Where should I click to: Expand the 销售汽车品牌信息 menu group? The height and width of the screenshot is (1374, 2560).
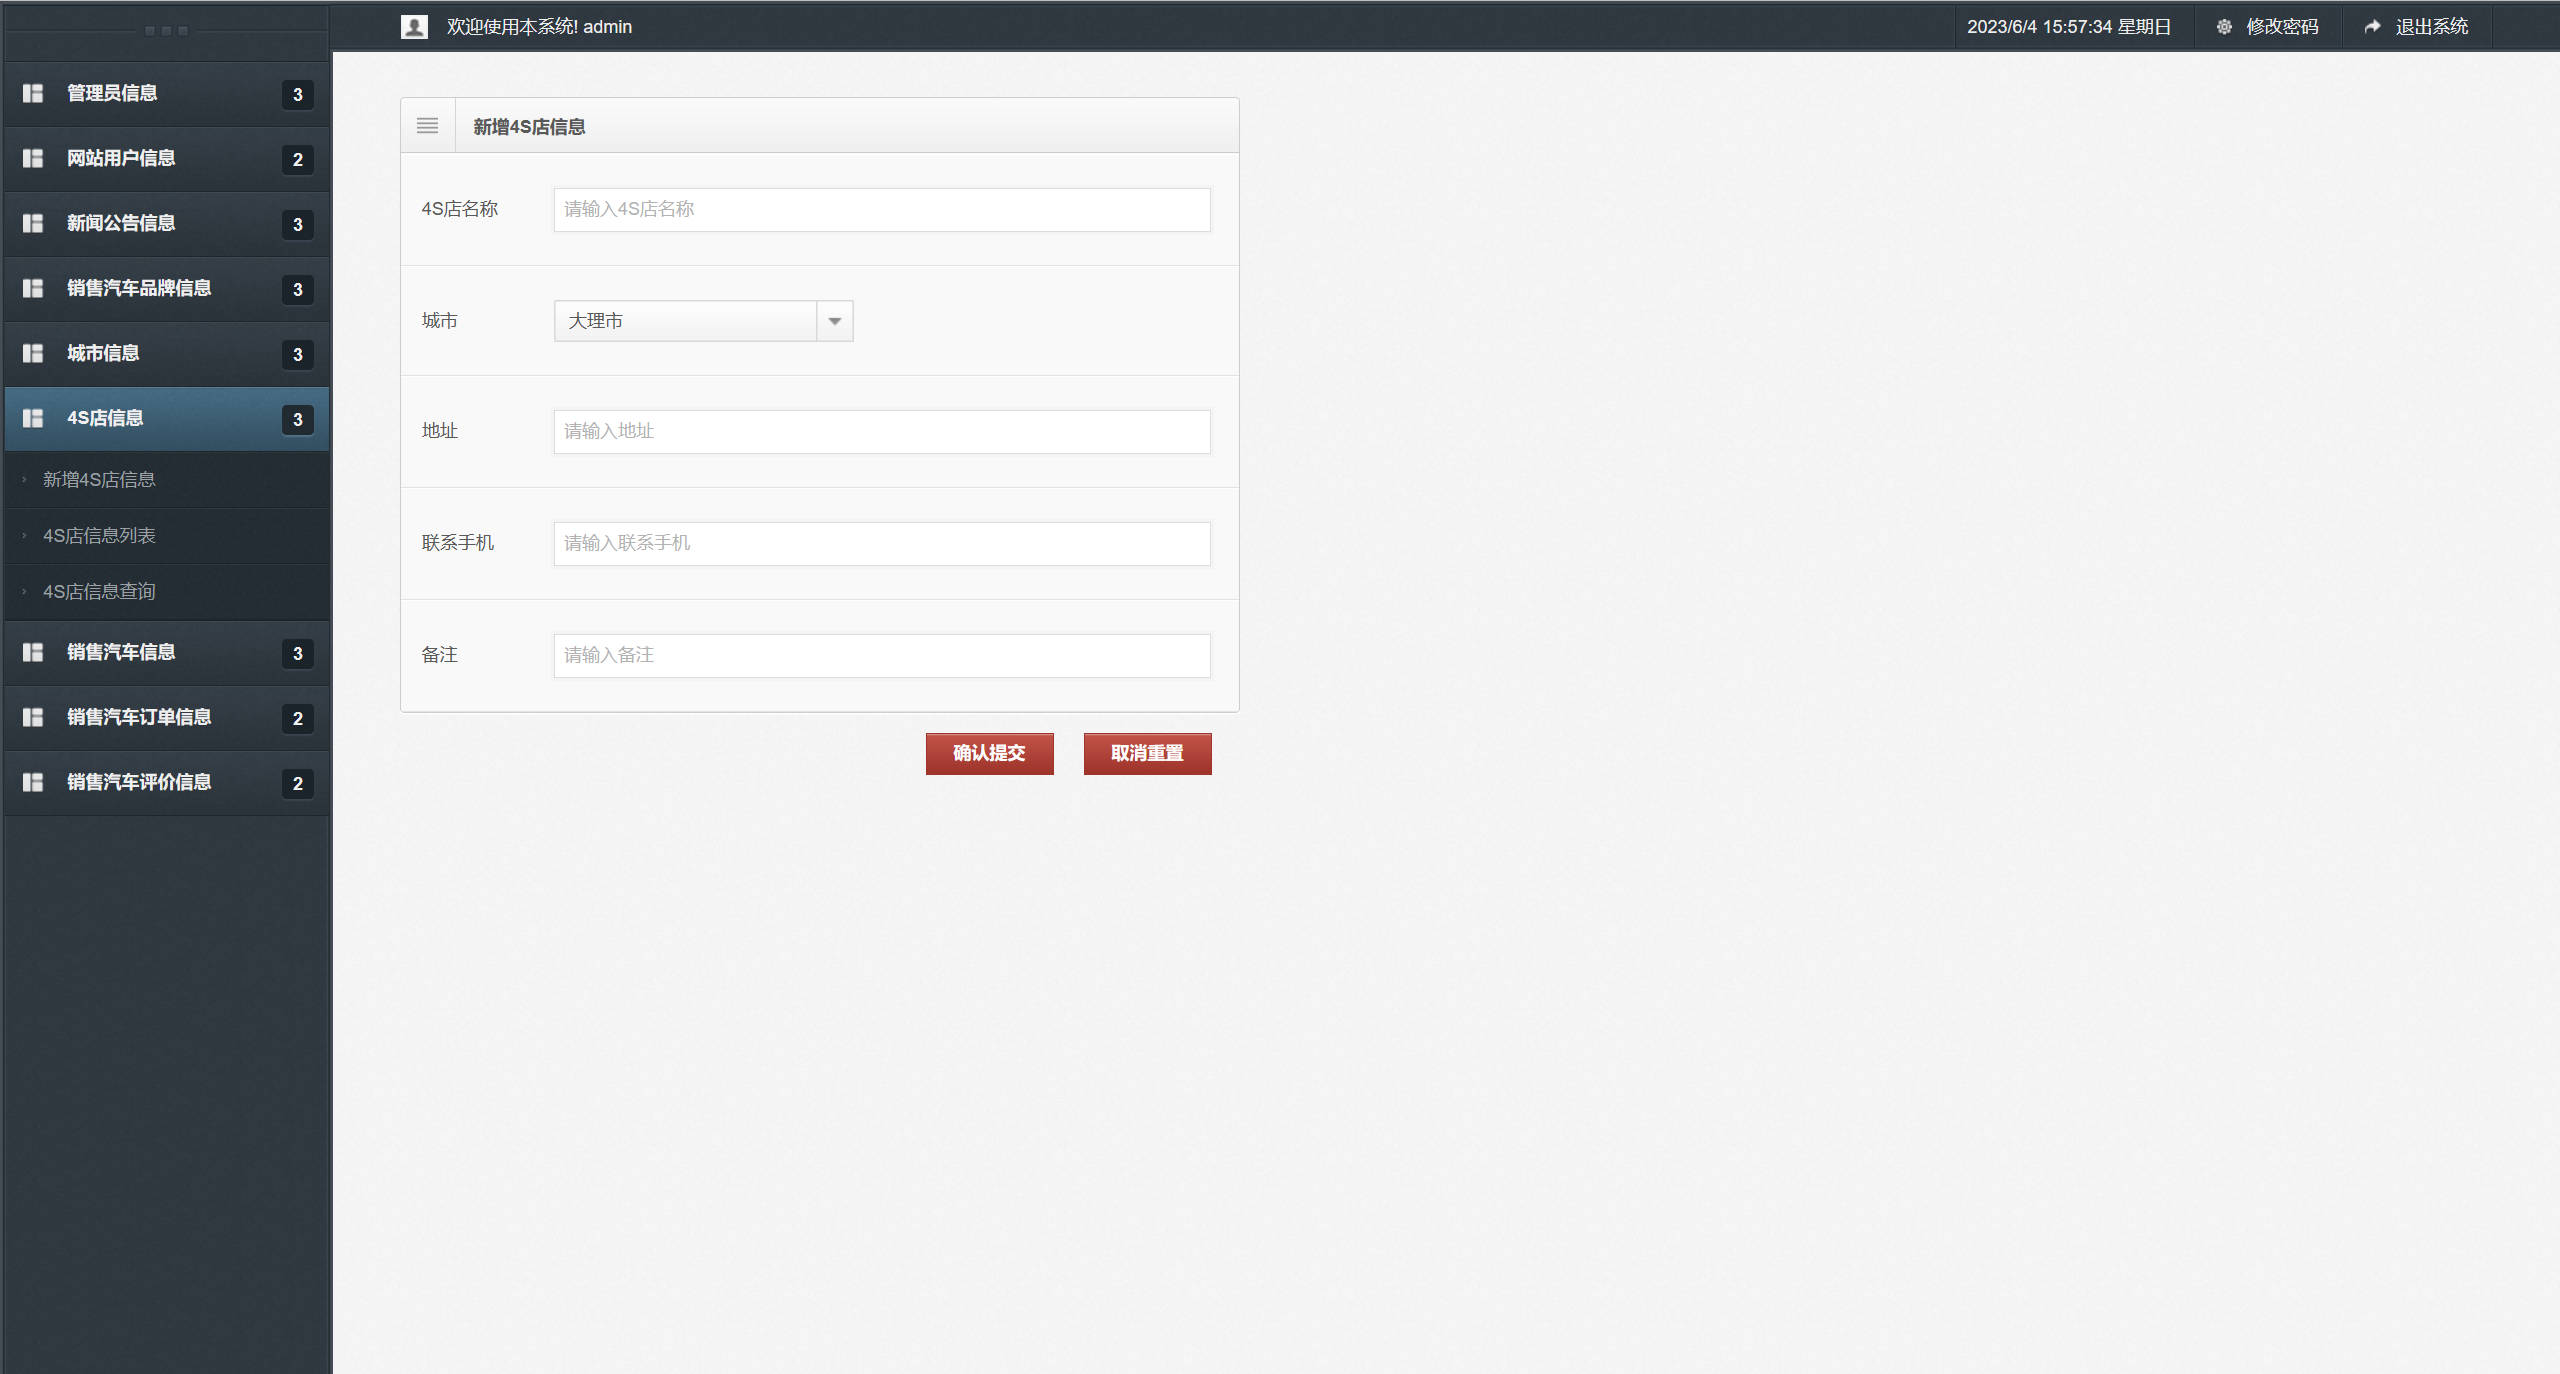[139, 288]
